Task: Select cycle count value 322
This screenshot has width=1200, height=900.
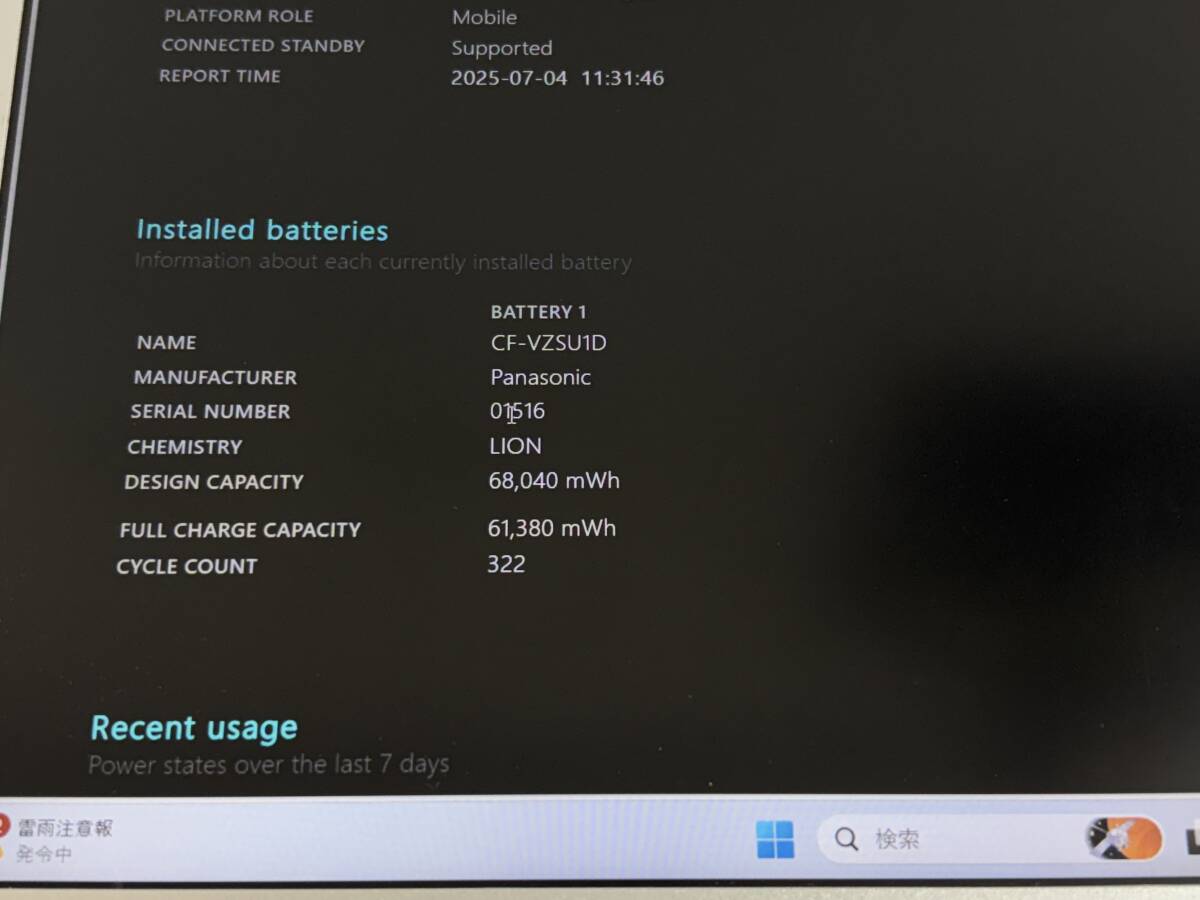Action: pyautogui.click(x=506, y=564)
